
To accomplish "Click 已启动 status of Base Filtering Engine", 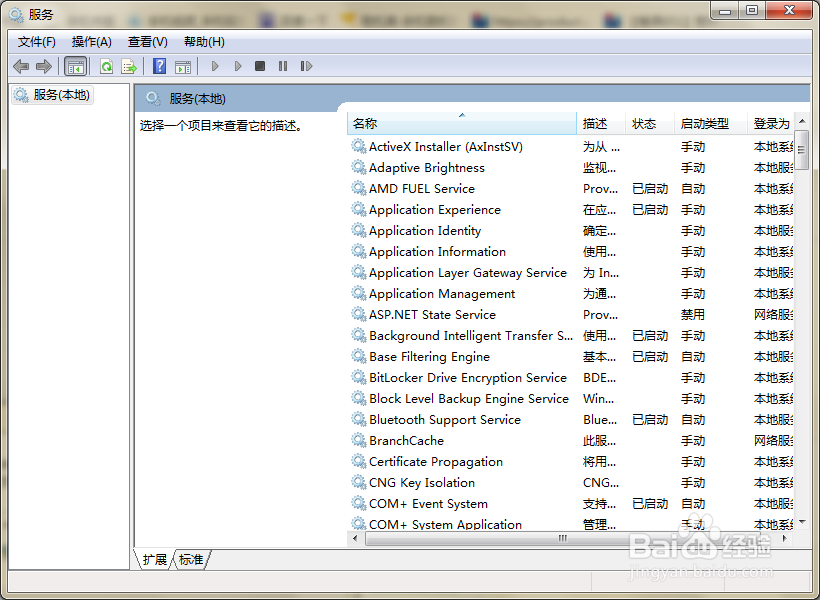I will click(x=650, y=357).
